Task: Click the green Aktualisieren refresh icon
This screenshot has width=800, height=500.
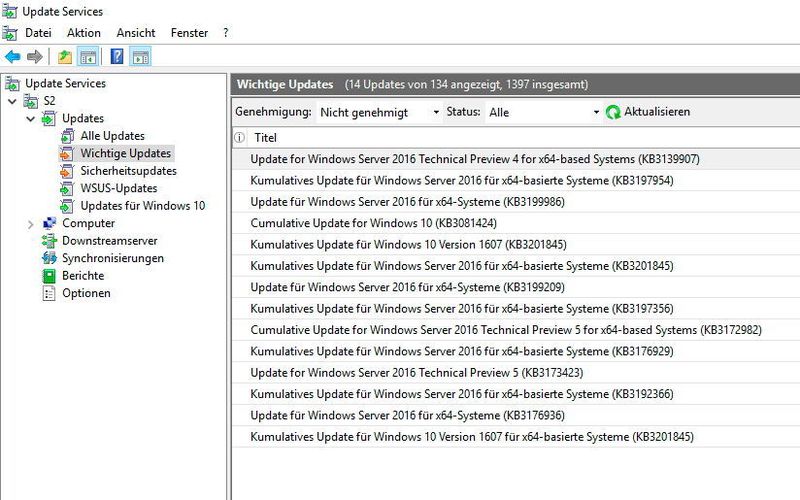Action: pyautogui.click(x=613, y=112)
